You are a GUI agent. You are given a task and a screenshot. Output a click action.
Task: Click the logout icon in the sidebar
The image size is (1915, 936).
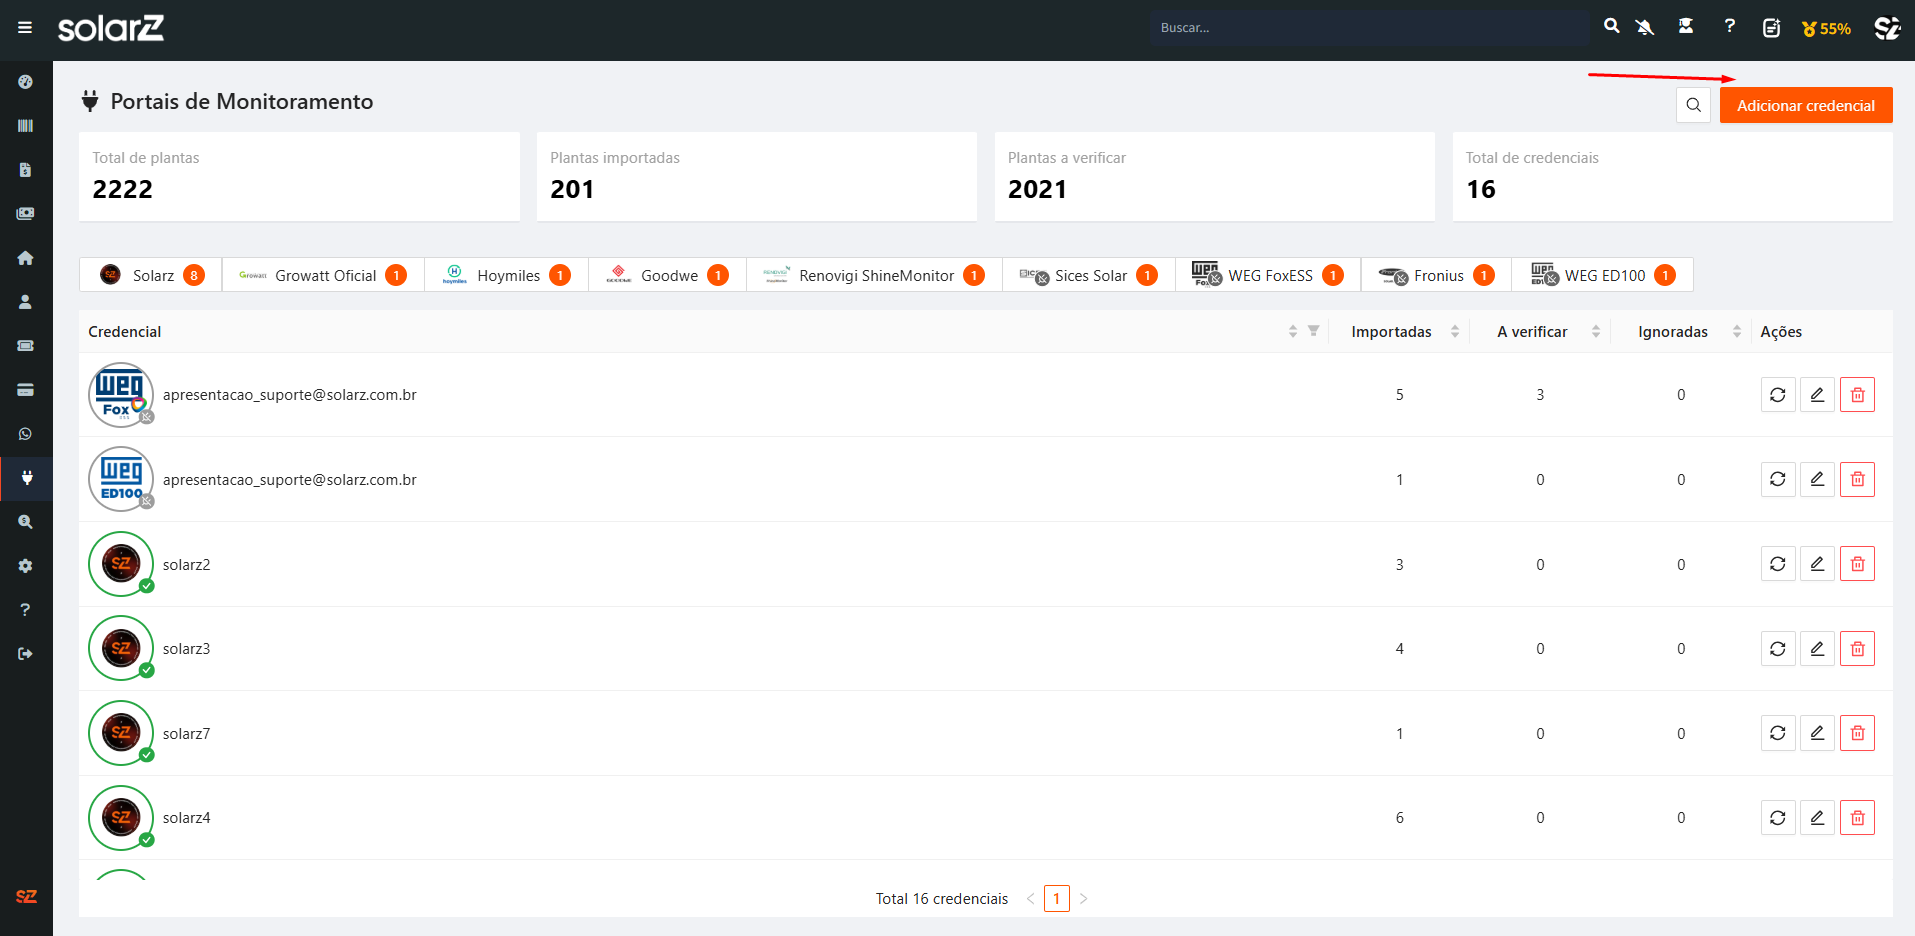point(25,654)
